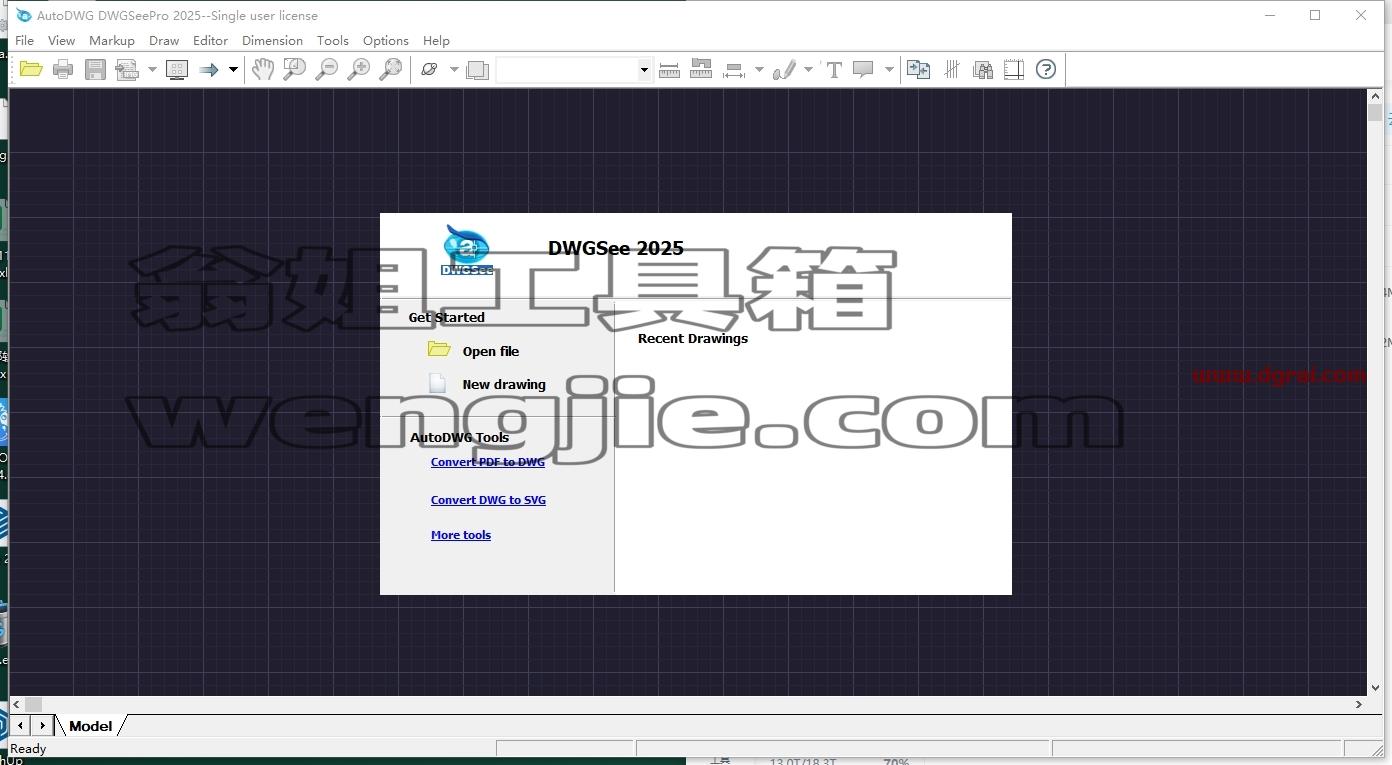Click the Zoom Out magnifier icon
The width and height of the screenshot is (1392, 765).
(x=326, y=69)
